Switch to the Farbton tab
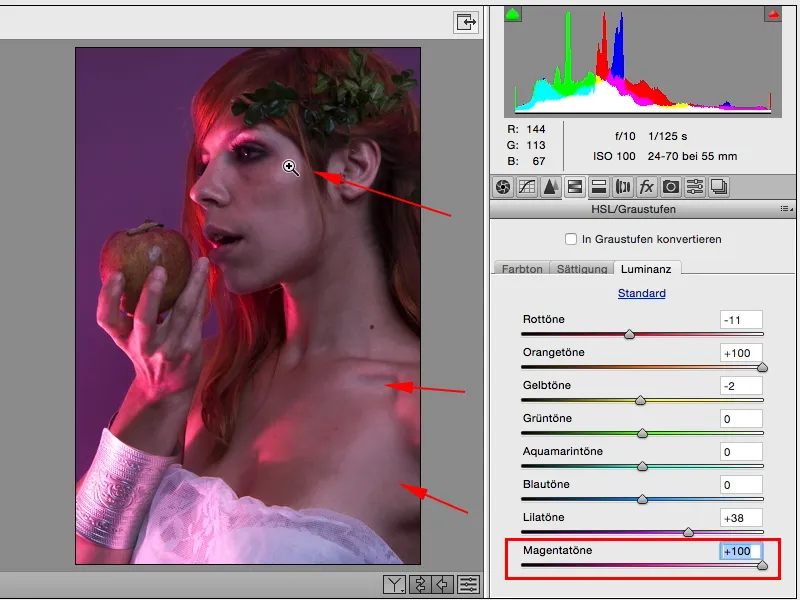Viewport: 800px width, 600px height. coord(522,269)
